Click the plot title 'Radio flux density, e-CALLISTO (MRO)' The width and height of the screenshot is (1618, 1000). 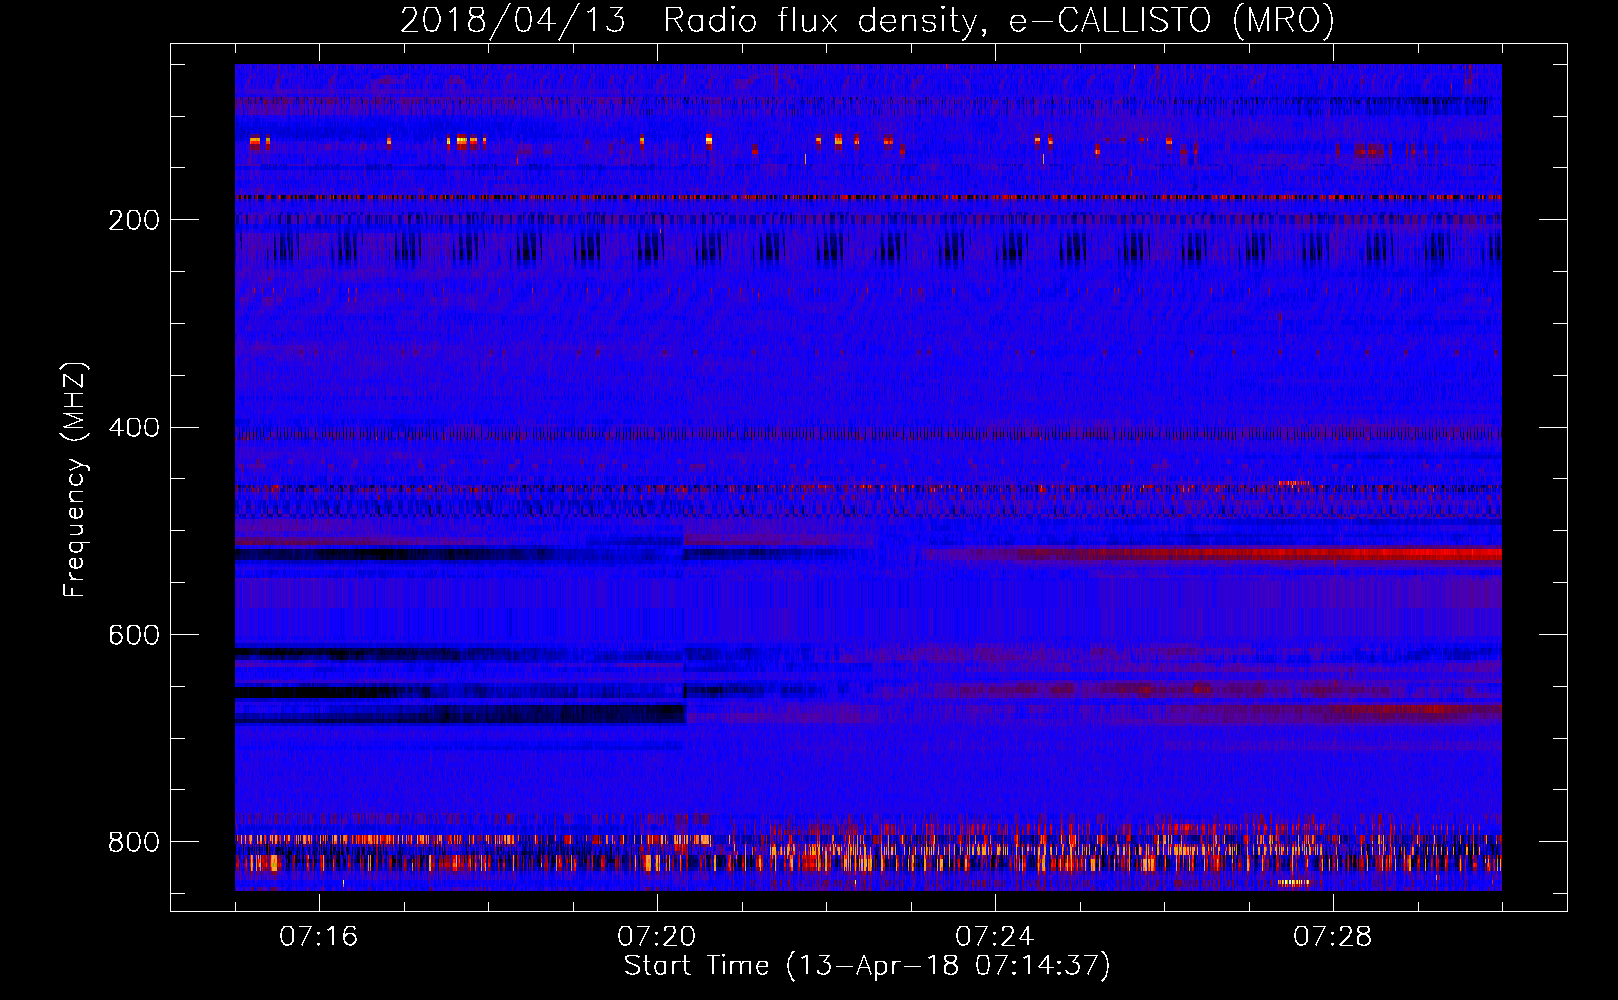[x=998, y=21]
